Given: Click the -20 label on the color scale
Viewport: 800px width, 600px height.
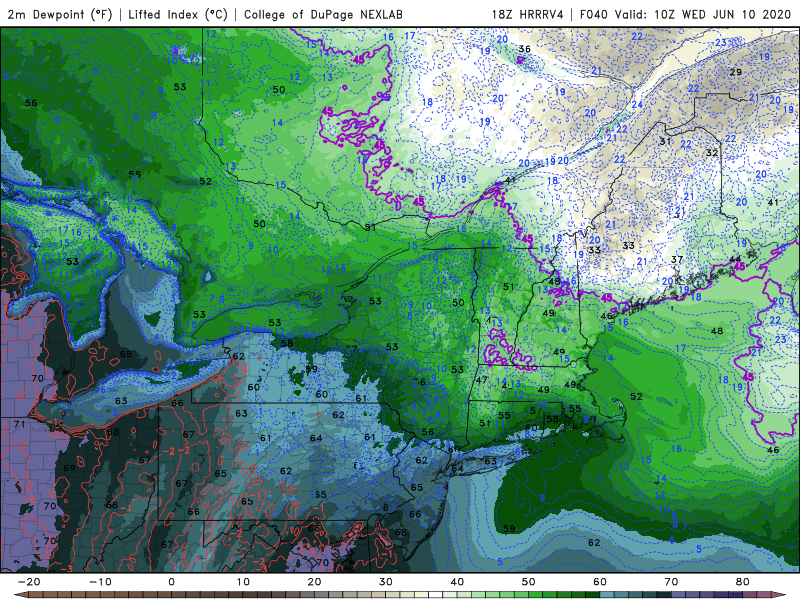Looking at the screenshot, I should 29,582.
